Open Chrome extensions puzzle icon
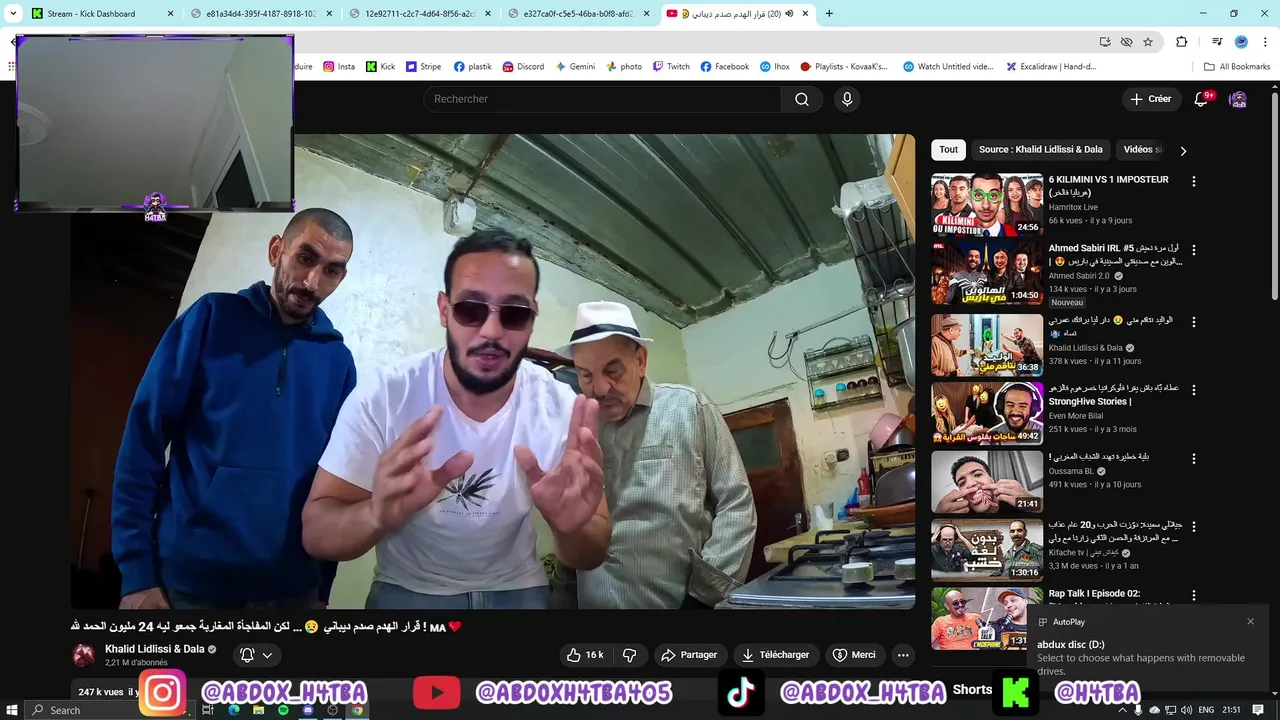 (1181, 42)
